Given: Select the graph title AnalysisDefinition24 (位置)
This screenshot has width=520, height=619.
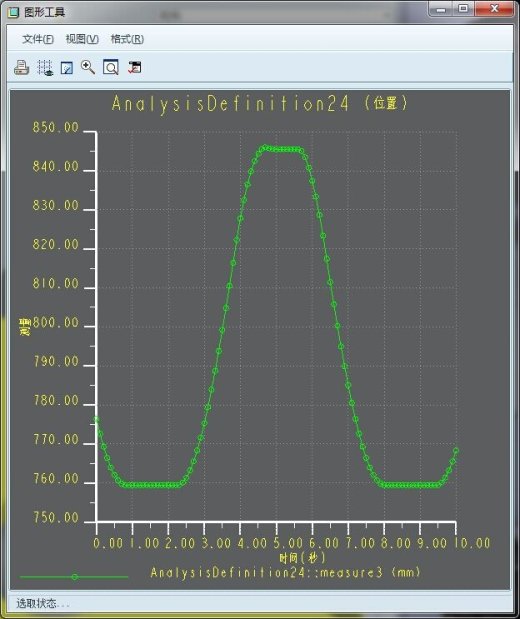Looking at the screenshot, I should (259, 104).
